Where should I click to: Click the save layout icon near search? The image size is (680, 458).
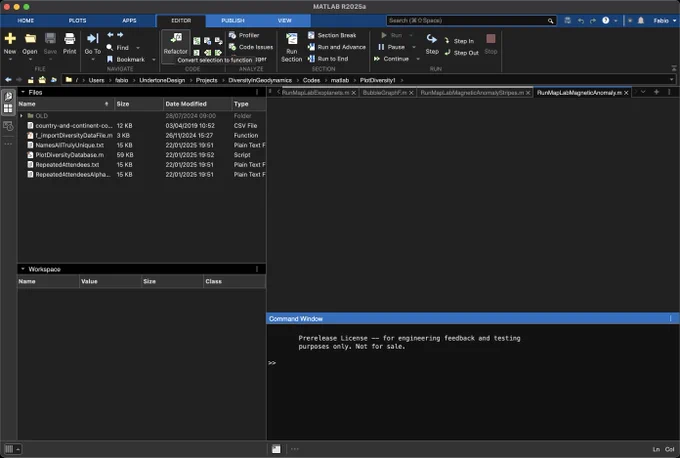coord(567,20)
